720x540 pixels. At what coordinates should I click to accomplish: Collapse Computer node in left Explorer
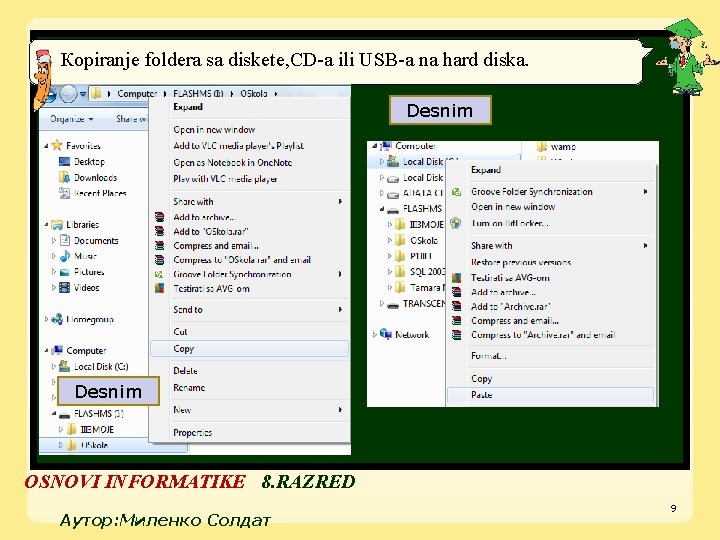tap(46, 351)
